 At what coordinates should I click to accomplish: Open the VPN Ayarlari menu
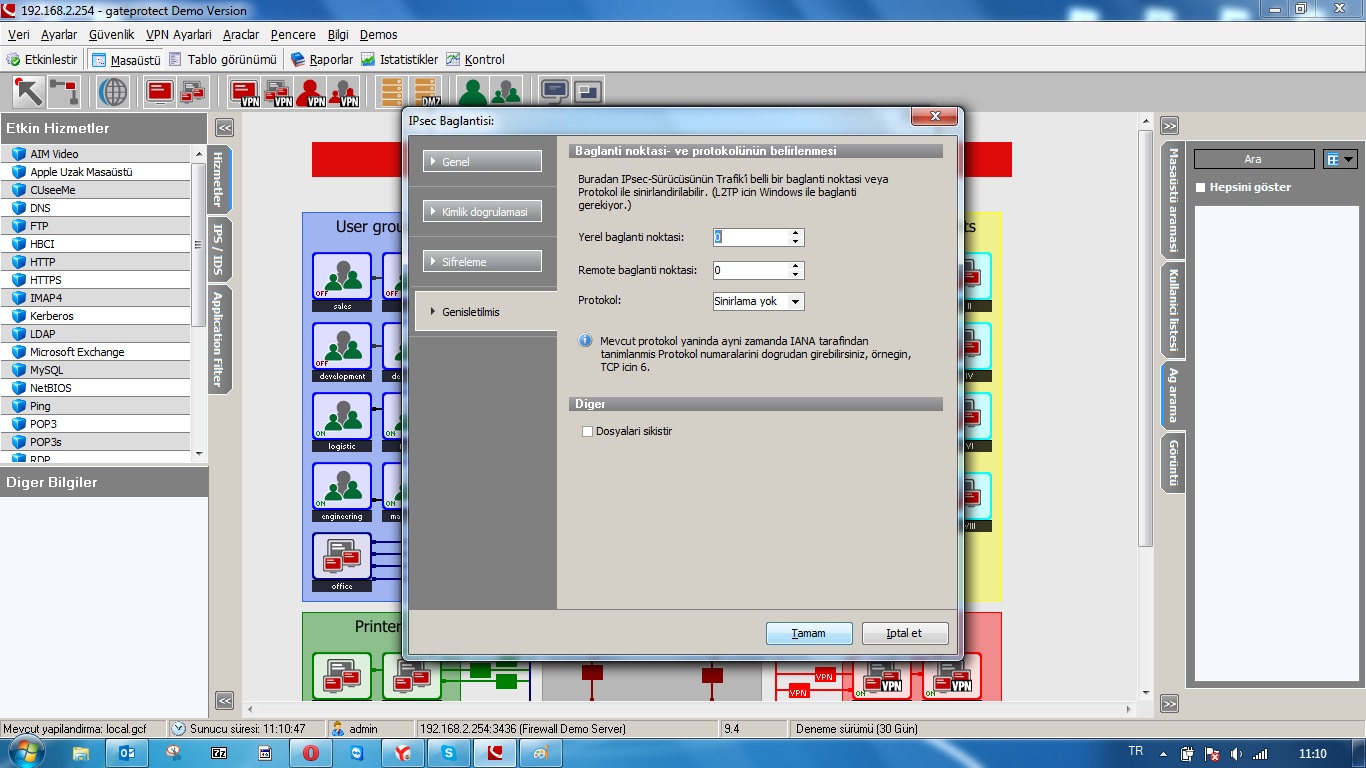click(x=178, y=35)
